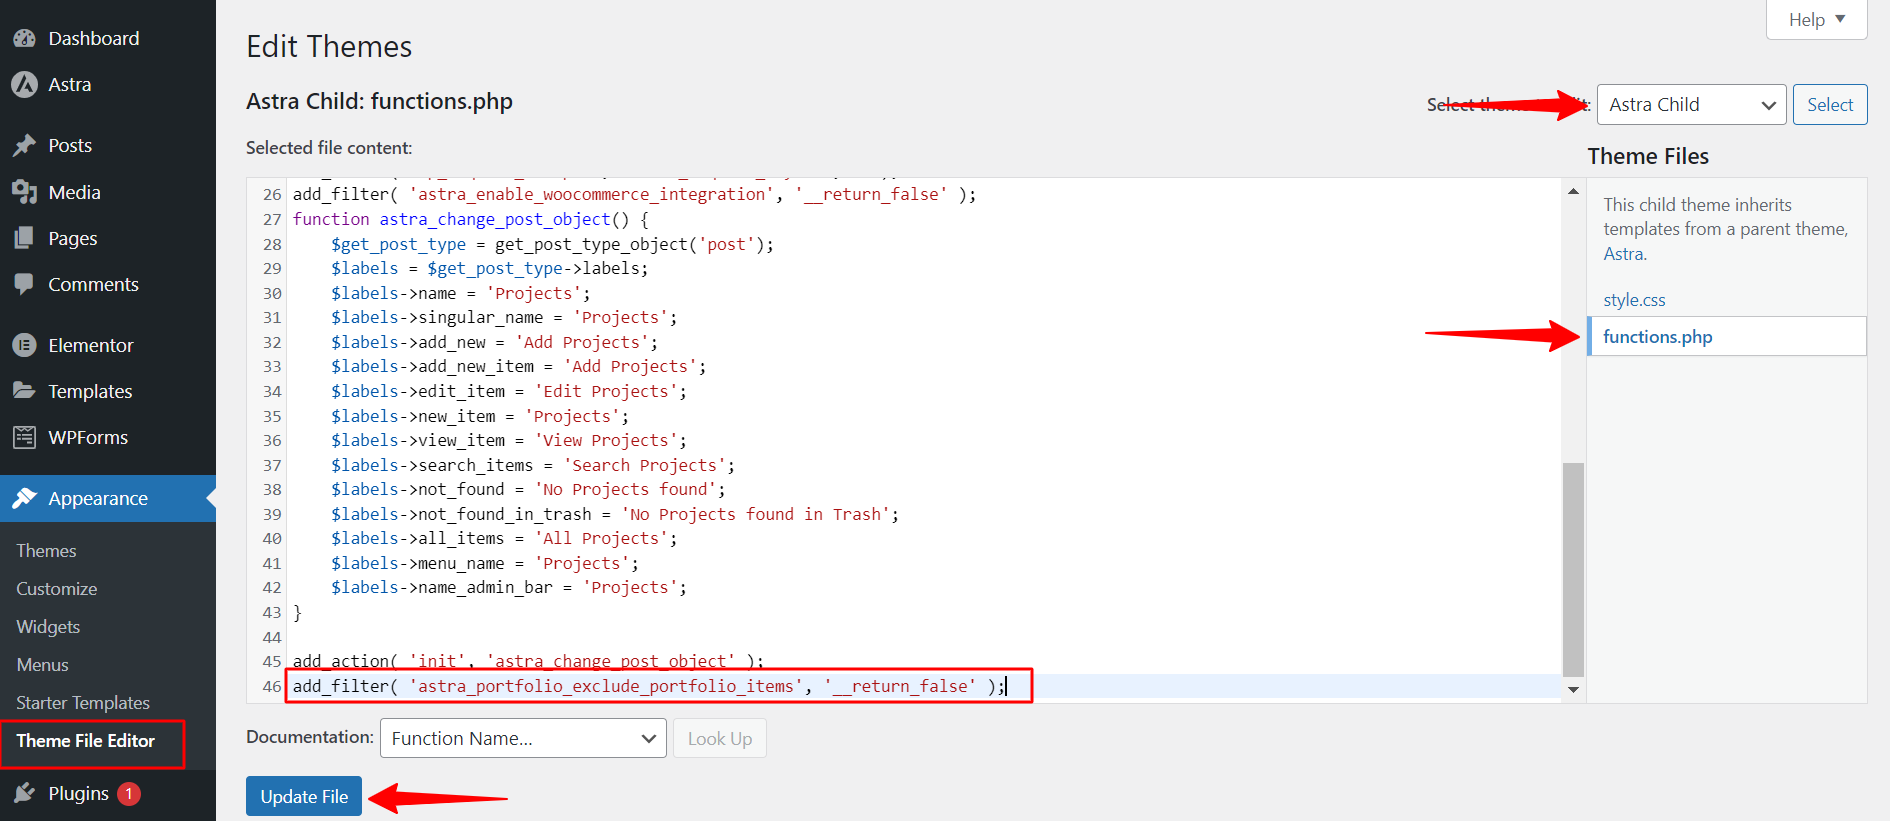Click the code editor scroll up arrow

pos(1573,191)
